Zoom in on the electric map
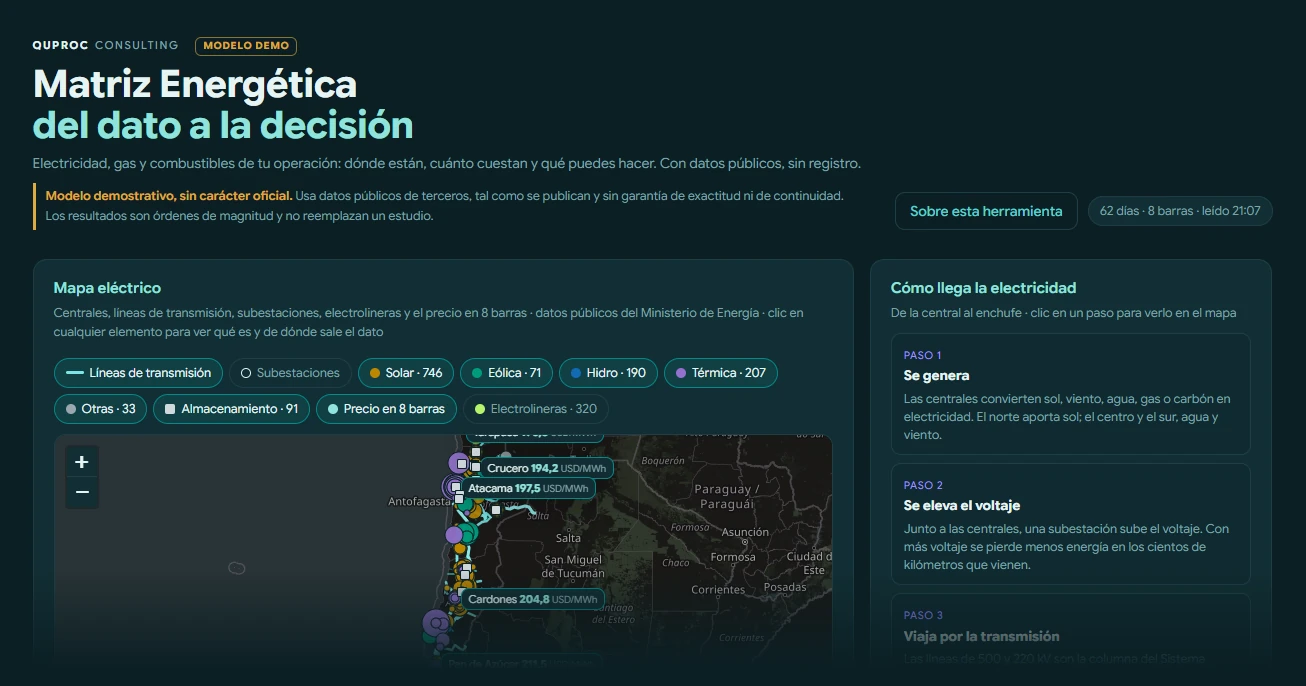 click(x=82, y=462)
